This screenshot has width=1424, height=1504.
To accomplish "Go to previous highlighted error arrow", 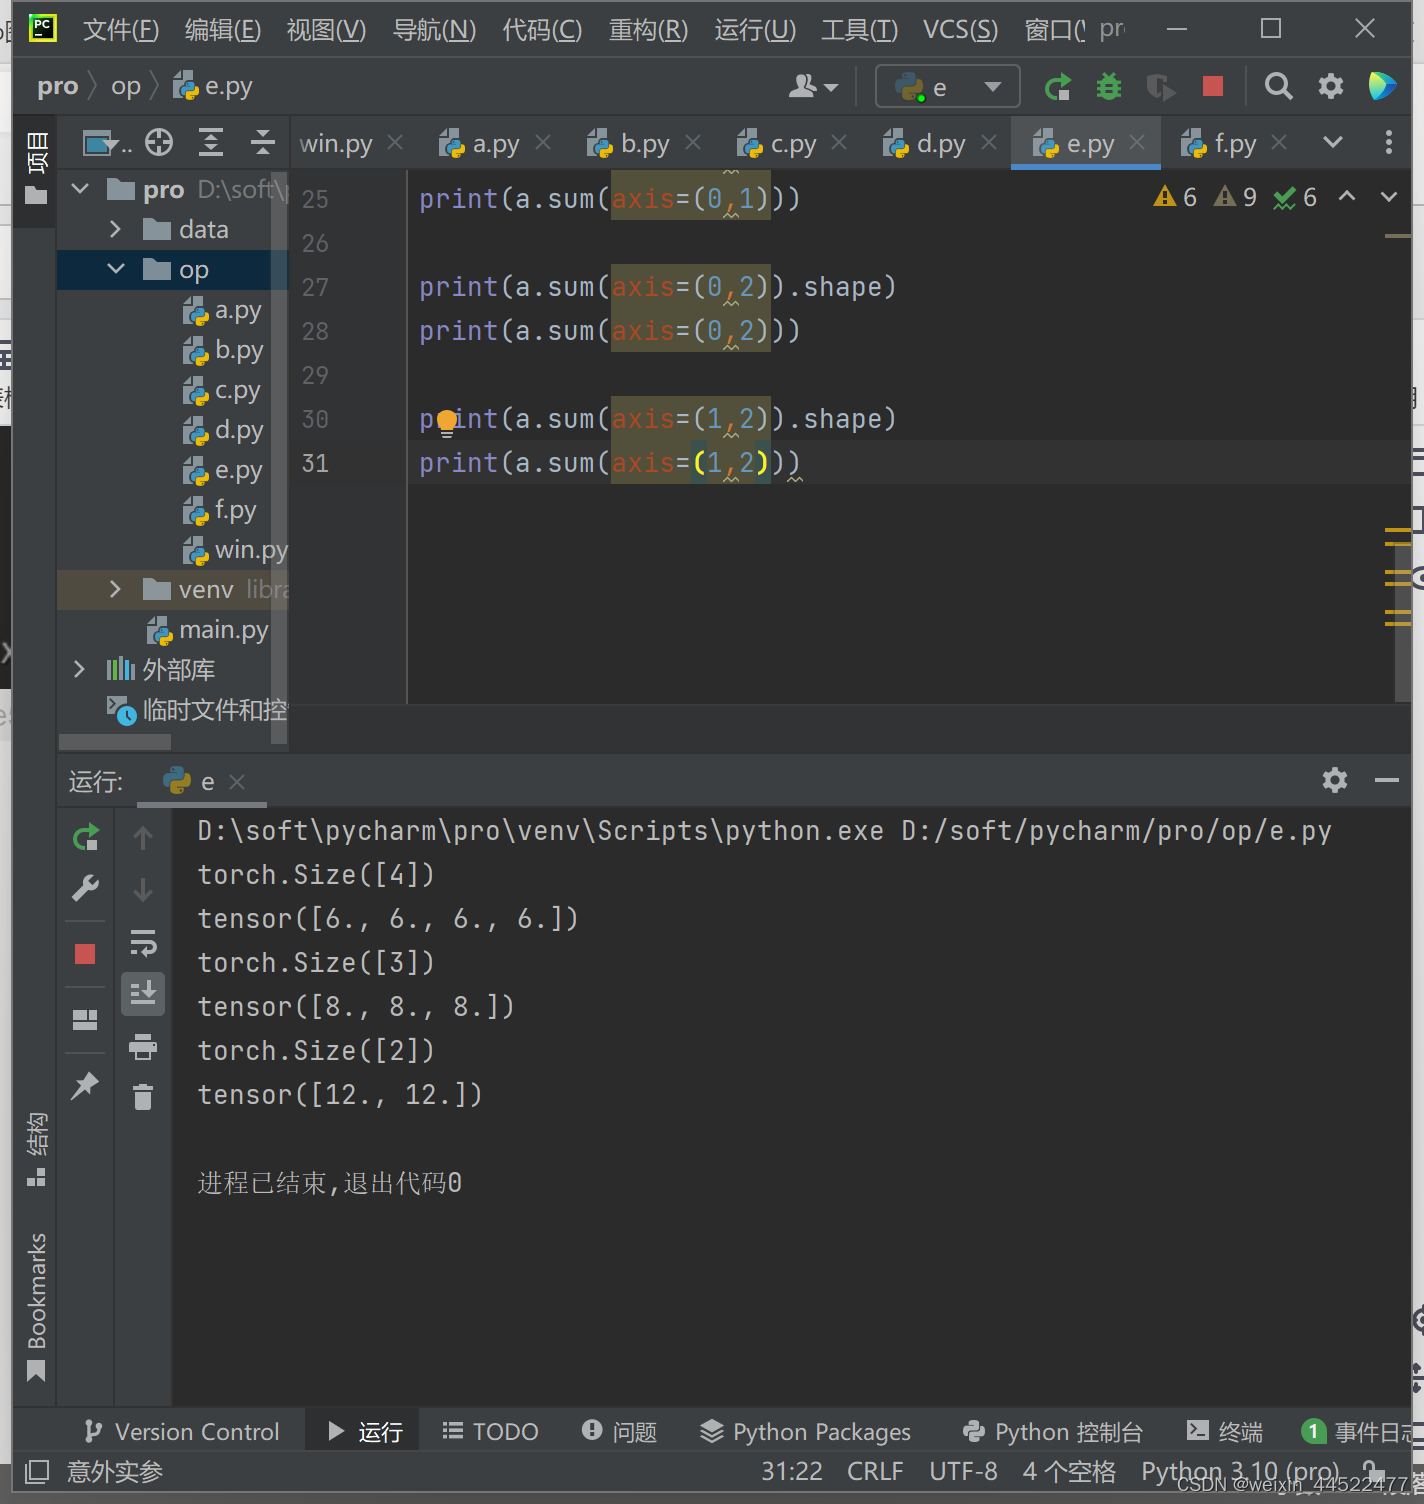I will pos(1347,196).
